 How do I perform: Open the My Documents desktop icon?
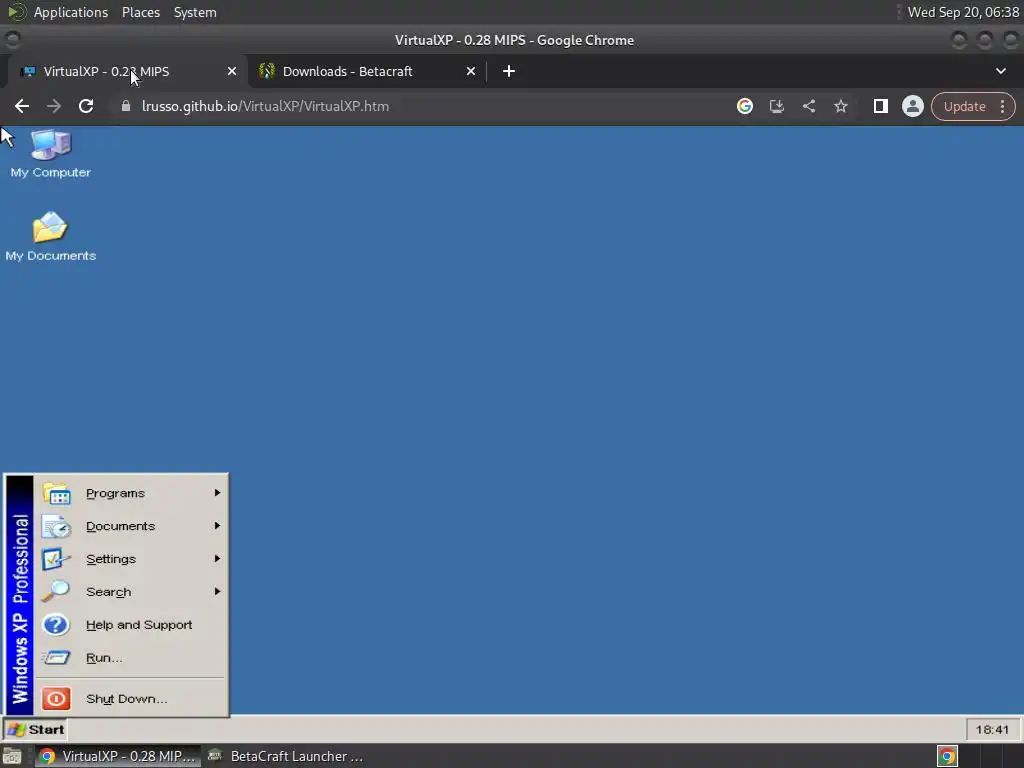tap(50, 236)
